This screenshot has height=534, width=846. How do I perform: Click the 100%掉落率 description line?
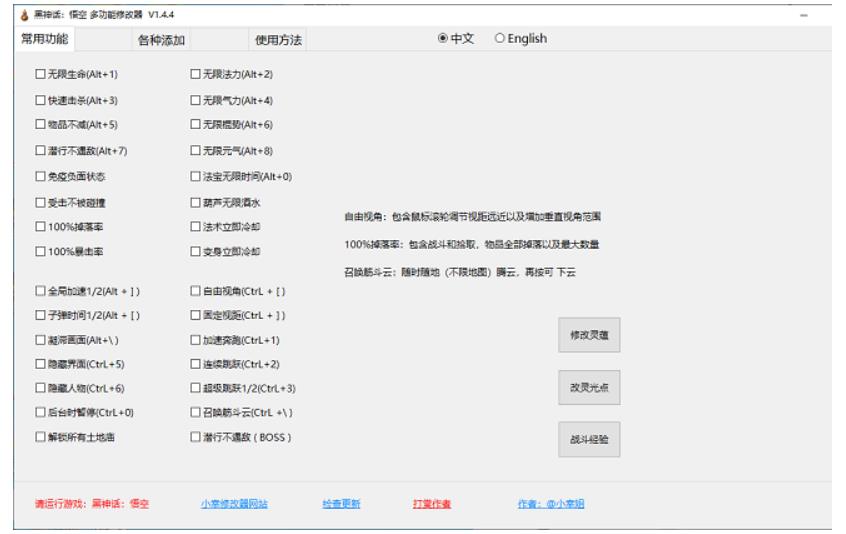pyautogui.click(x=472, y=244)
